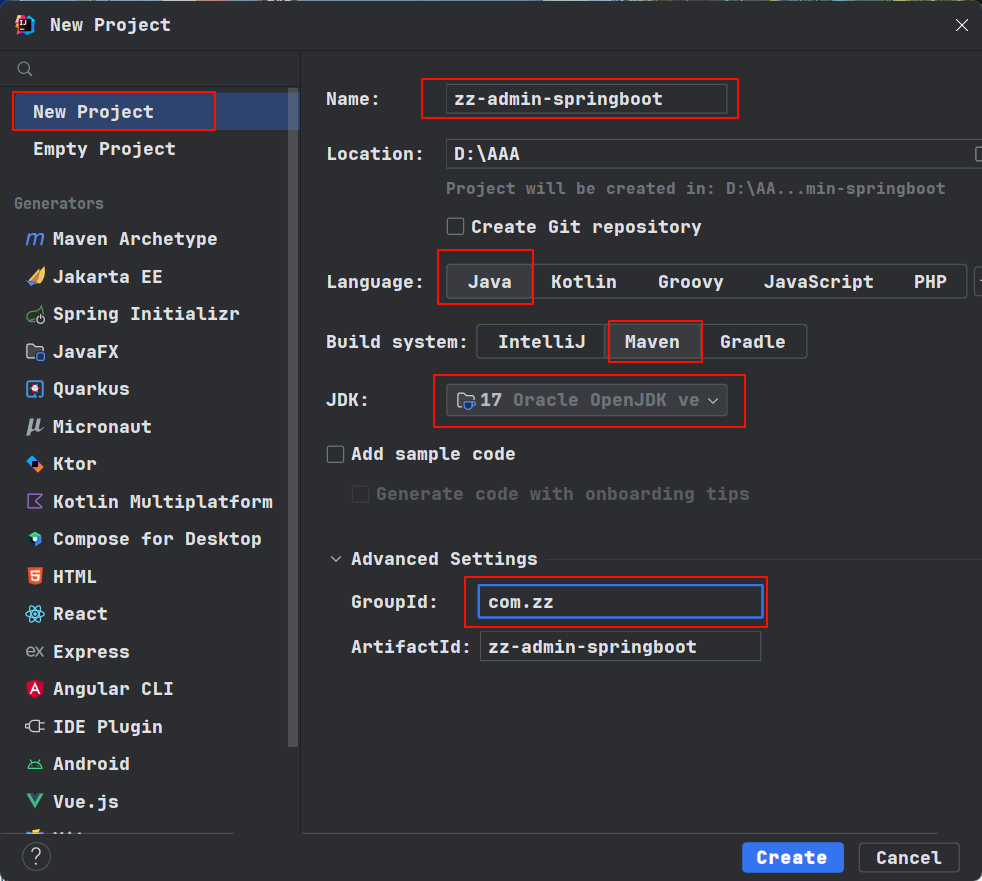Click the Cancel button
The height and width of the screenshot is (881, 982).
pyautogui.click(x=909, y=857)
